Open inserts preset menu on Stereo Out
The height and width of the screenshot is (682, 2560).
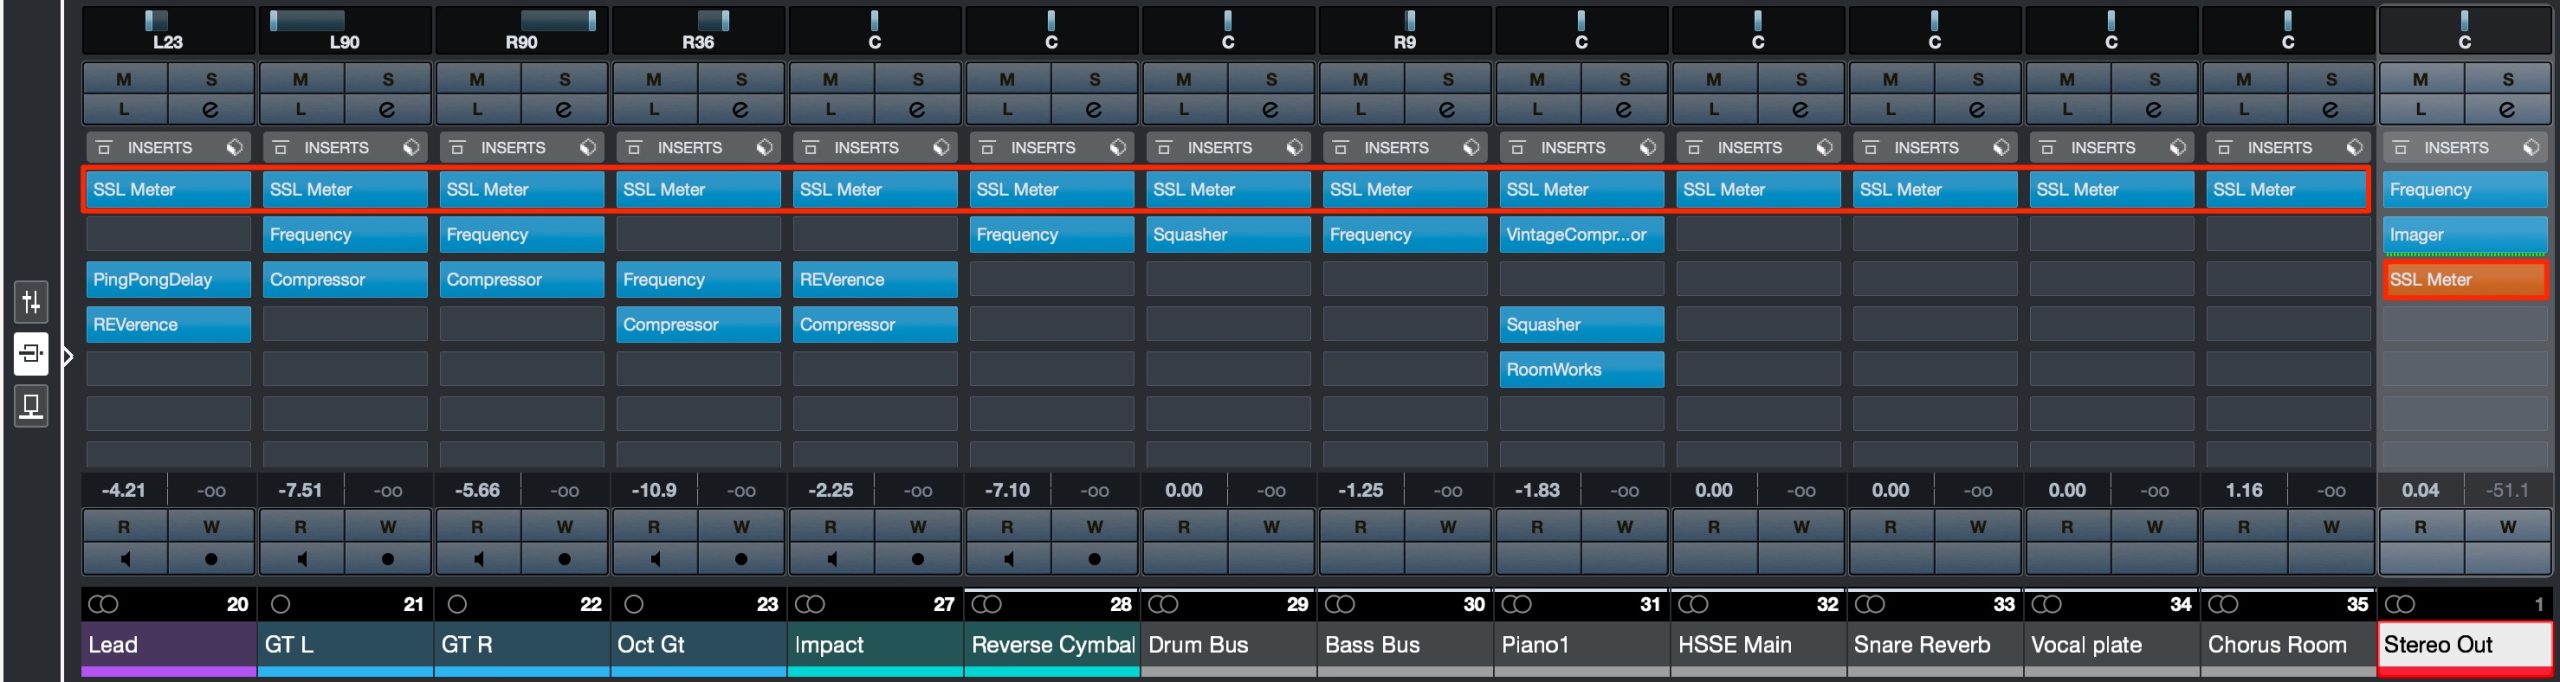(x=2531, y=148)
